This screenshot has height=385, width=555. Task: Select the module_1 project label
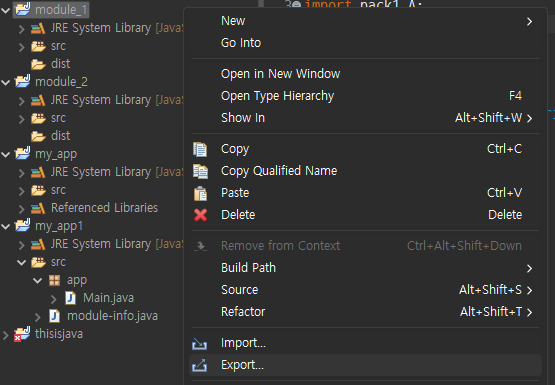click(61, 10)
